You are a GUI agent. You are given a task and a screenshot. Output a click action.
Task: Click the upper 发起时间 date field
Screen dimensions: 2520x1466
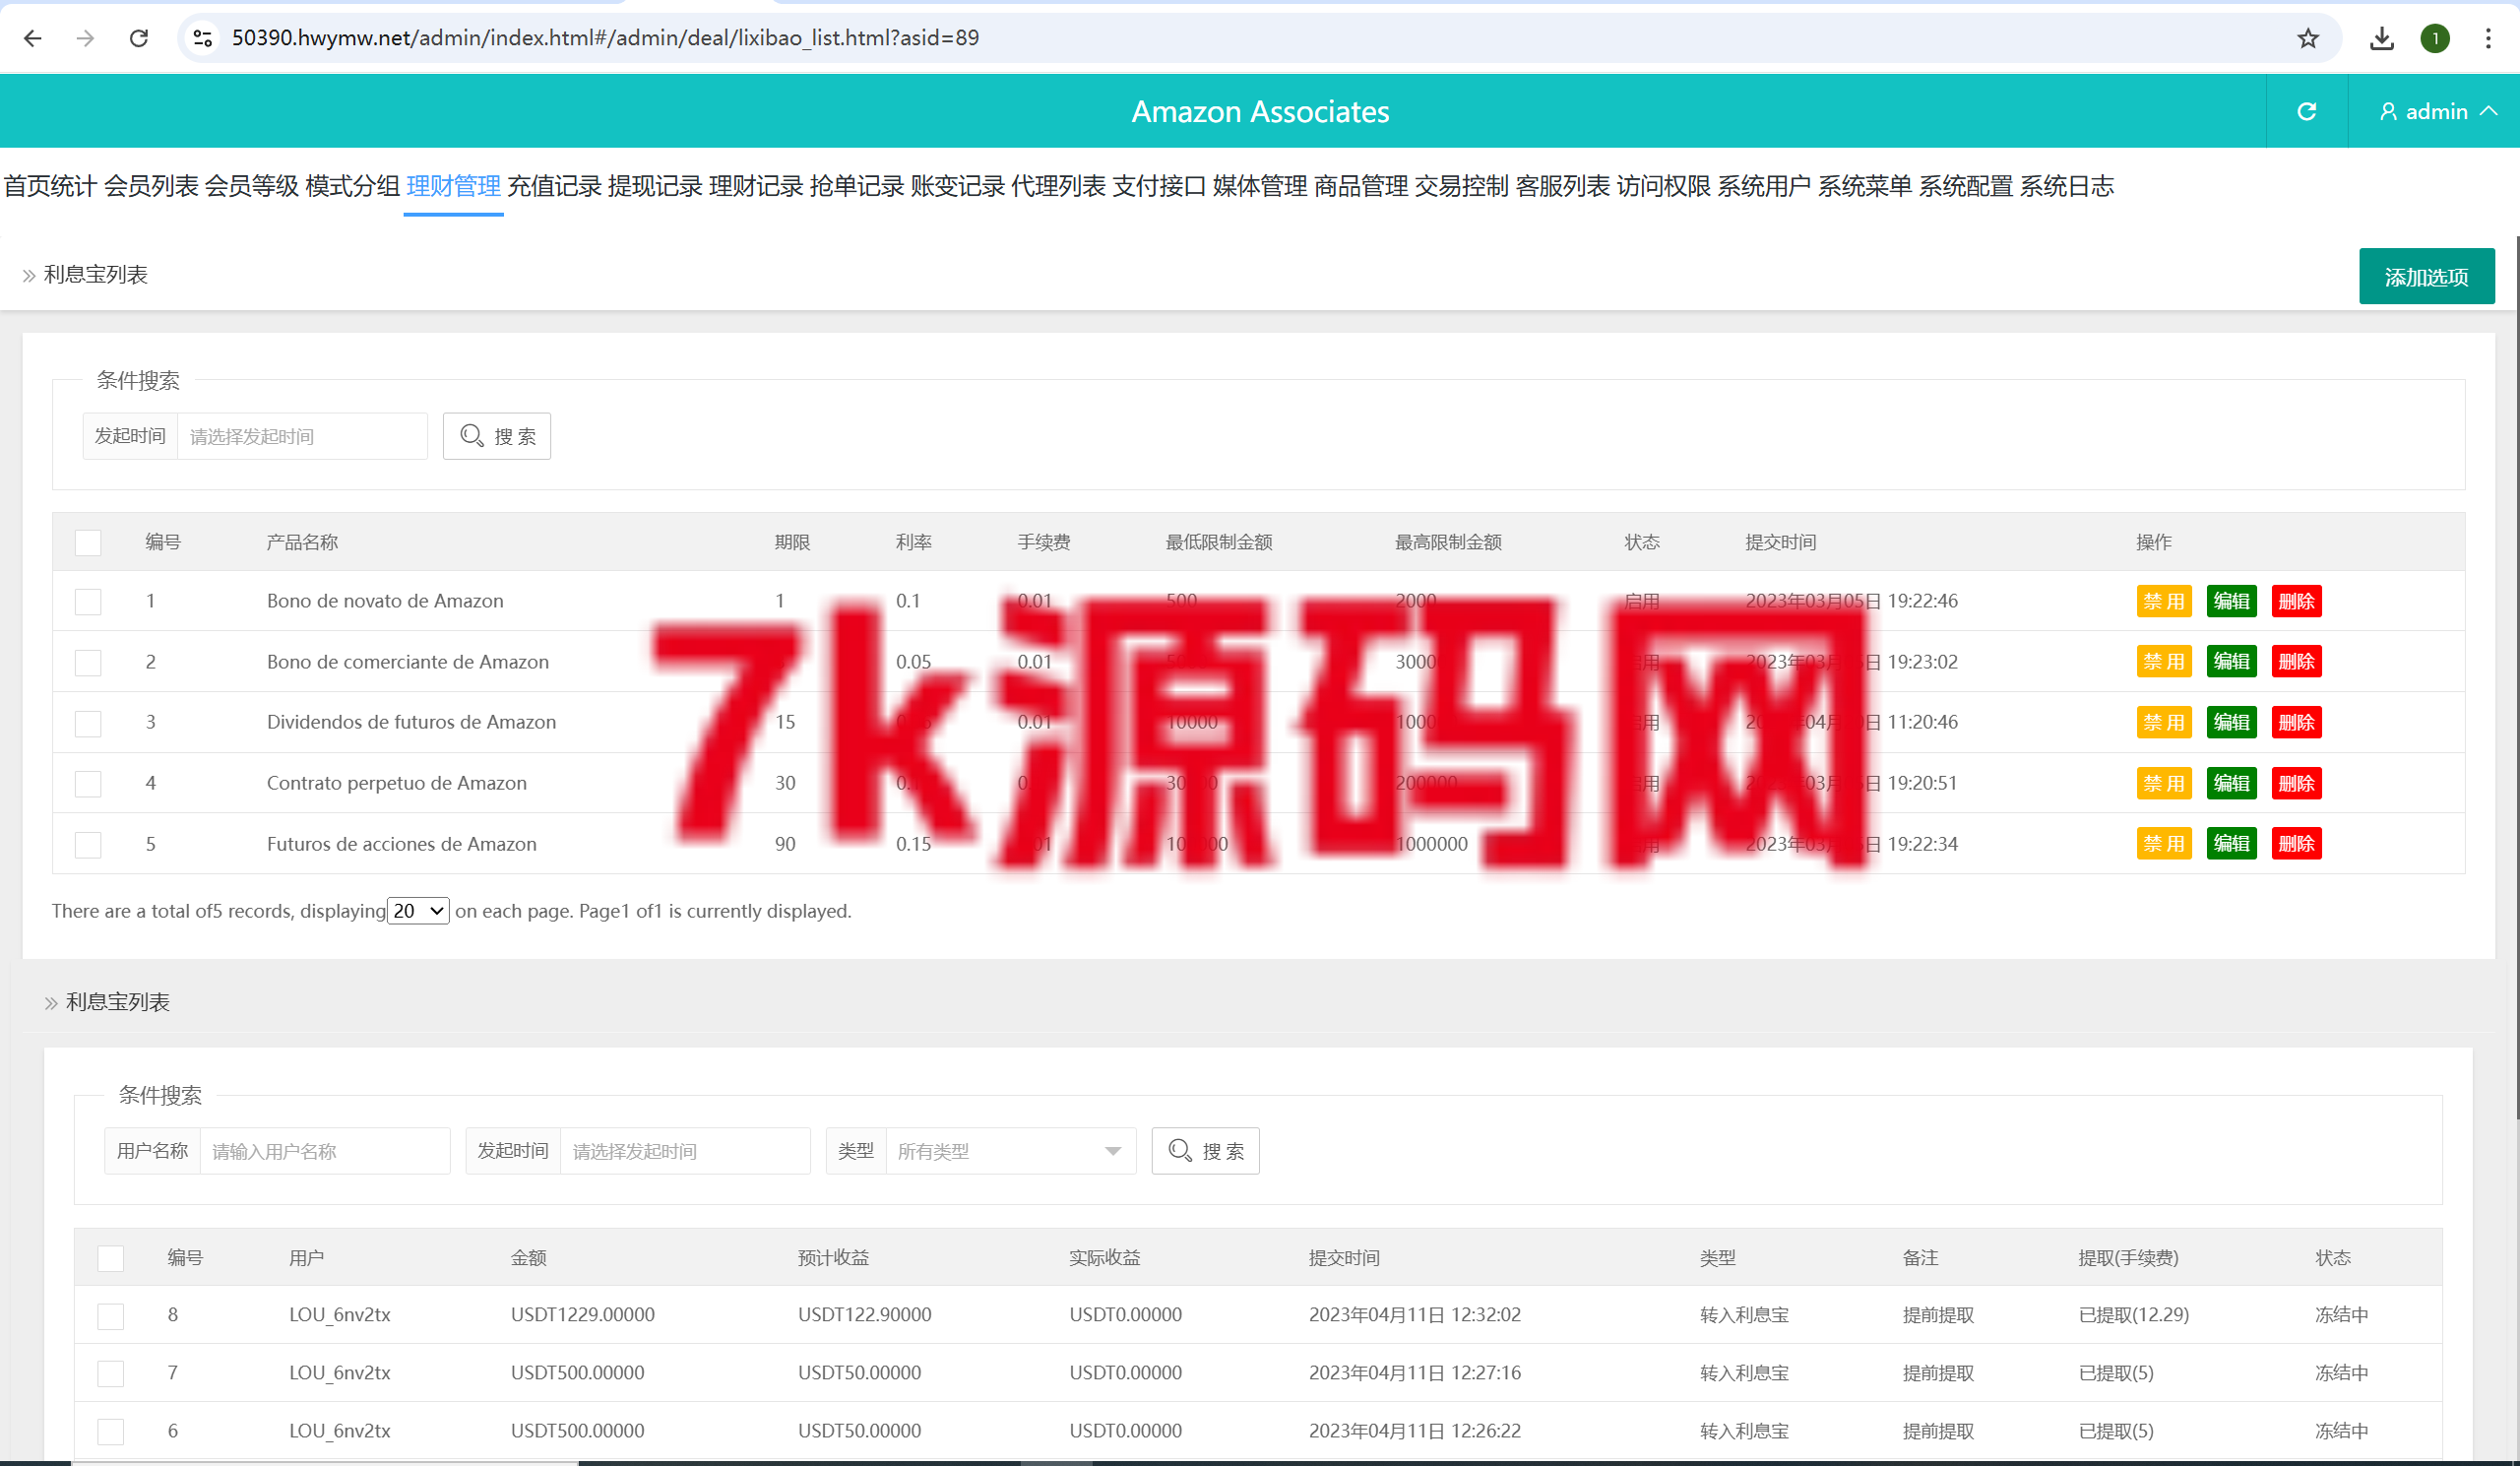click(x=302, y=436)
